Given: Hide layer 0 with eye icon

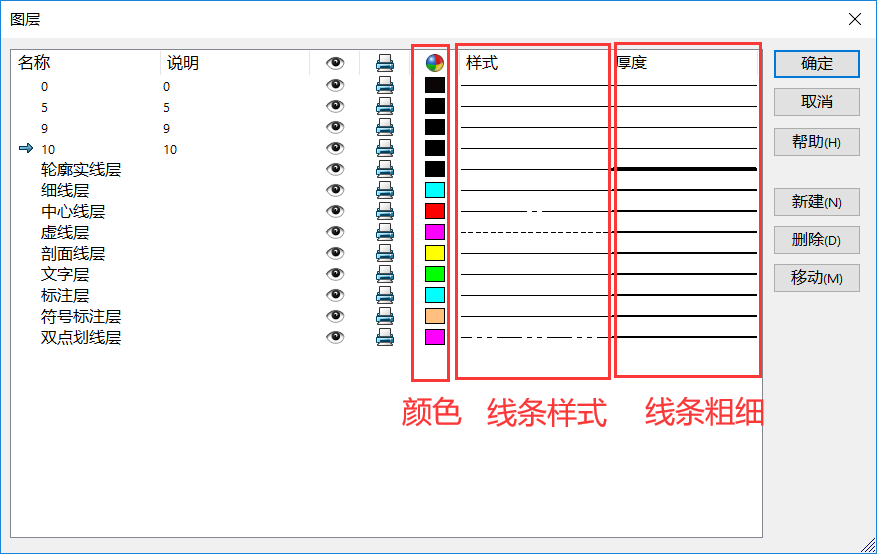Looking at the screenshot, I should 335,85.
